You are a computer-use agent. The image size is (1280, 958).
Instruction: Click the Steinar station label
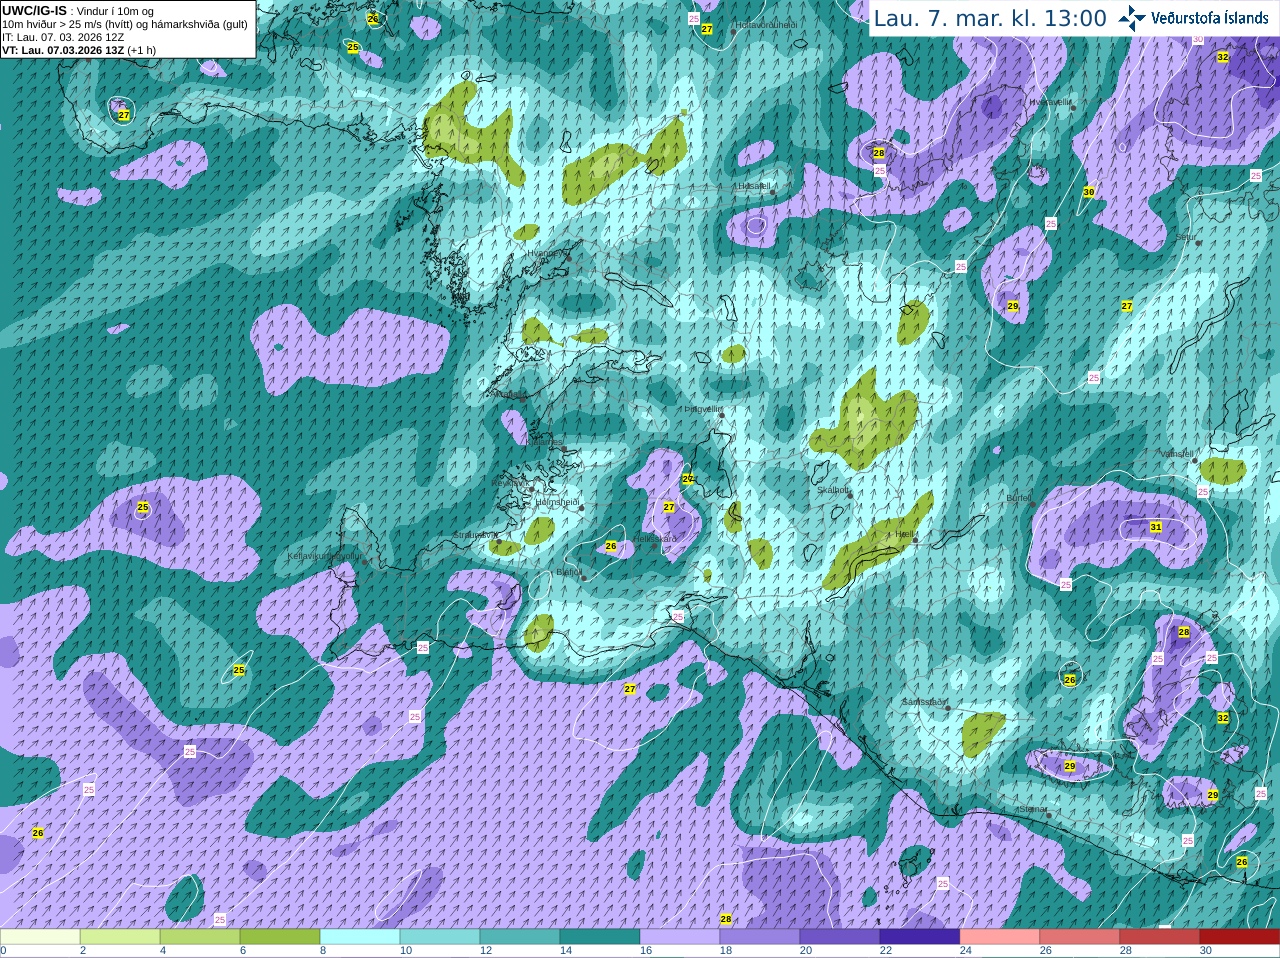pyautogui.click(x=1033, y=809)
